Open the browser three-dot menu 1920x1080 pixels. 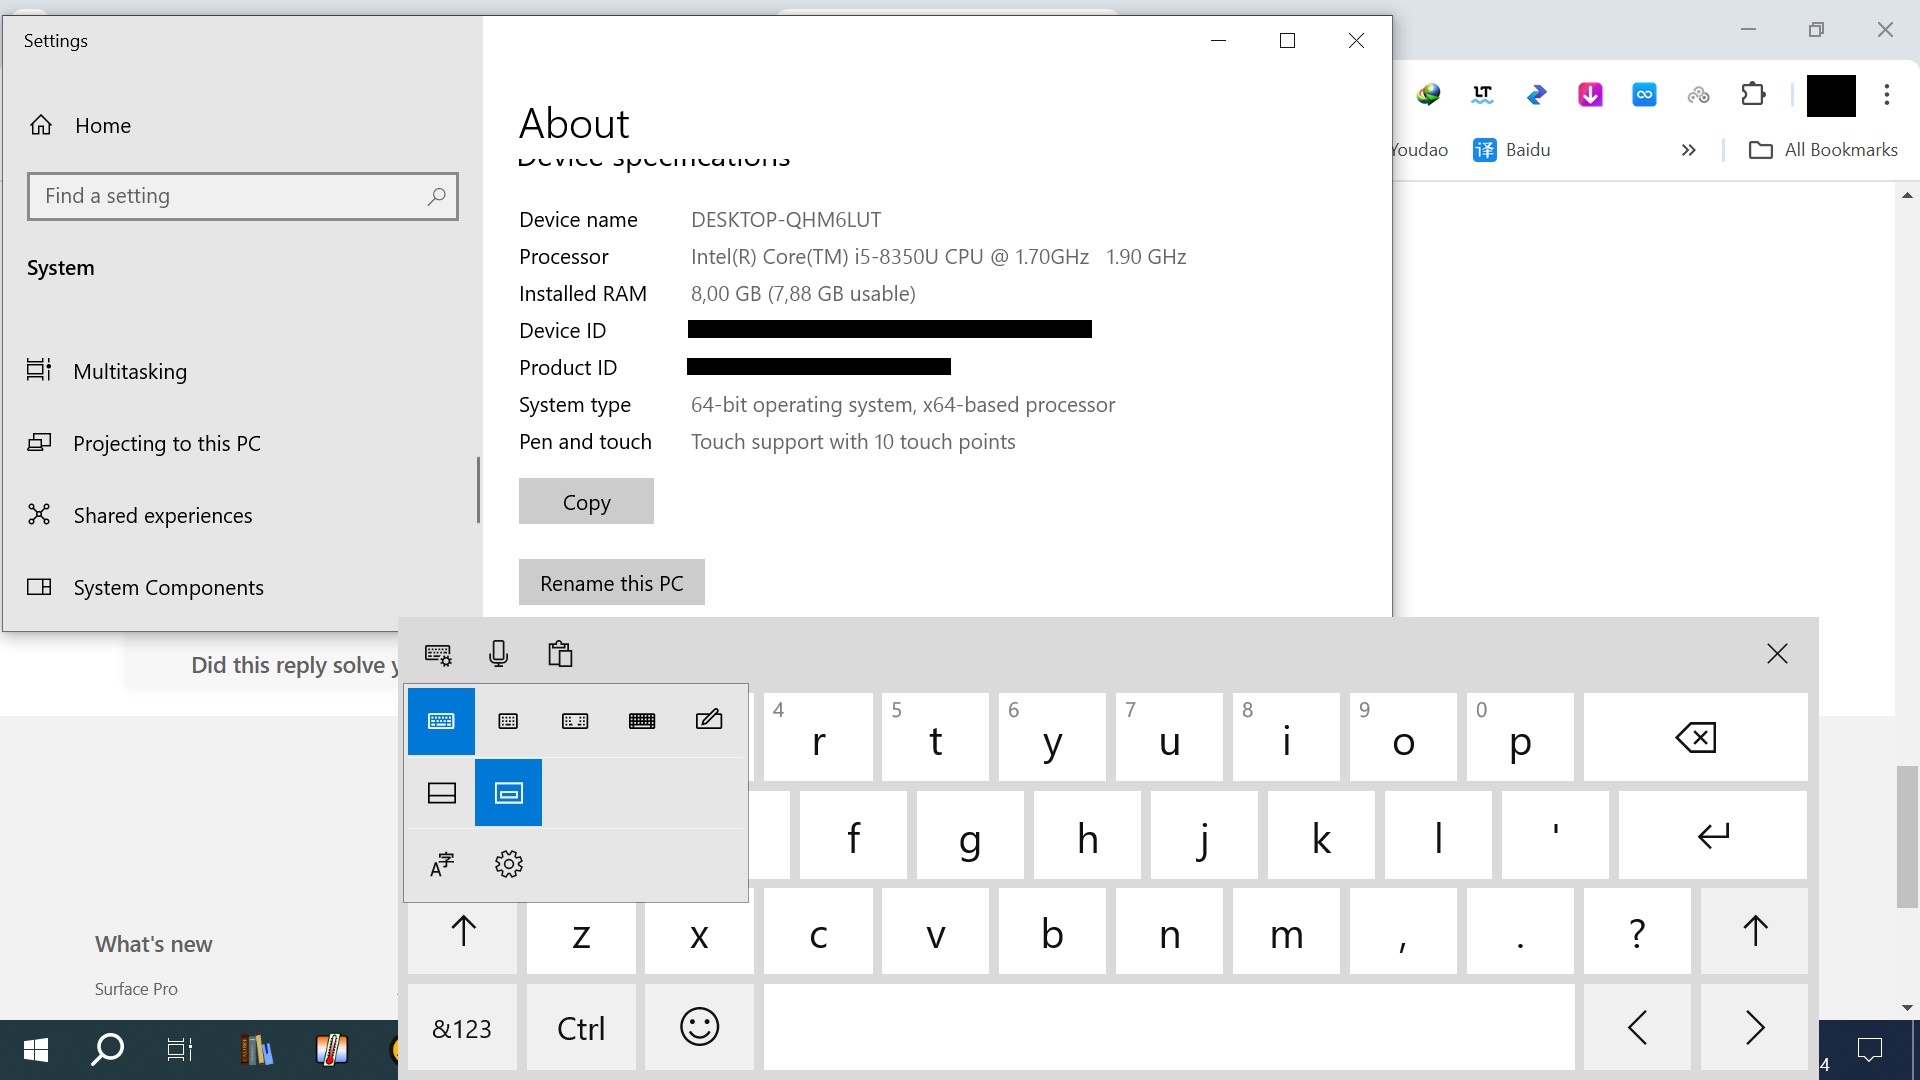1886,95
